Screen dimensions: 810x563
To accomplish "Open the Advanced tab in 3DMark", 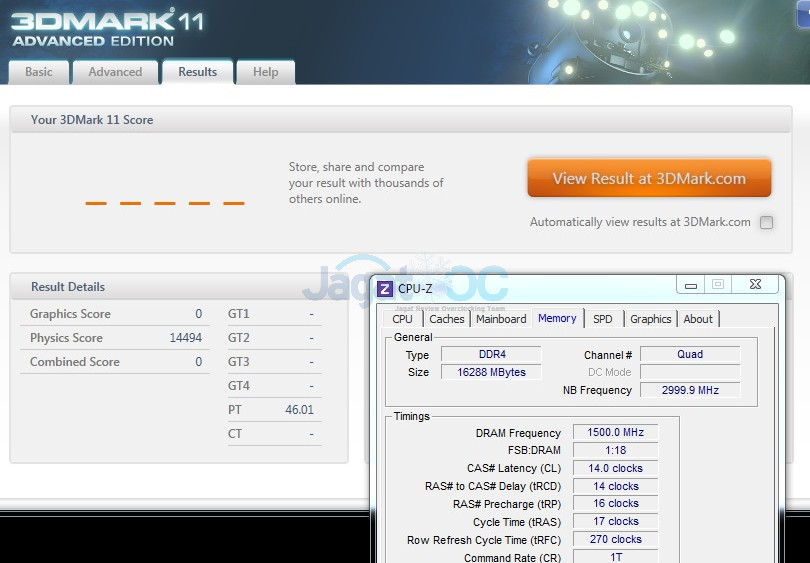I will 115,72.
